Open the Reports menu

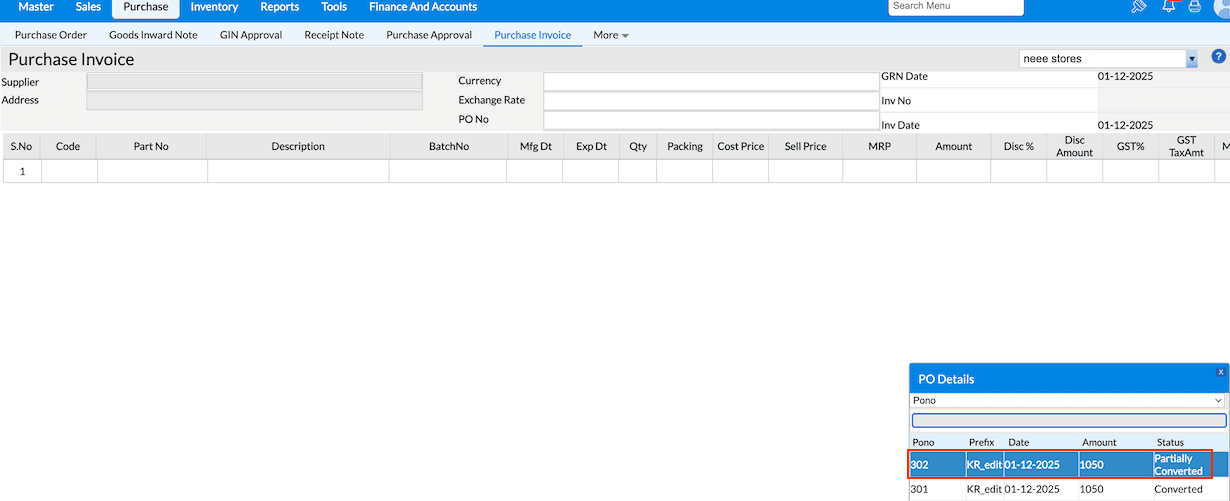(280, 7)
